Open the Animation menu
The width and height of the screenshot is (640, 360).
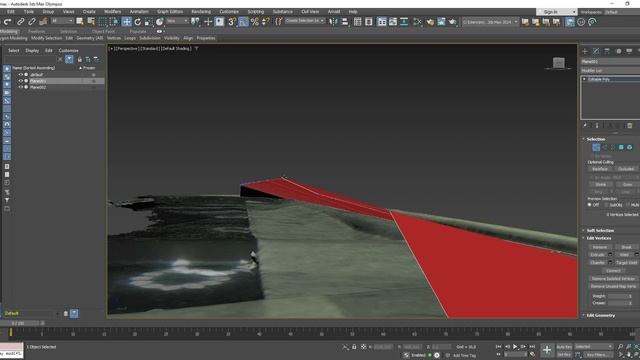tap(139, 12)
